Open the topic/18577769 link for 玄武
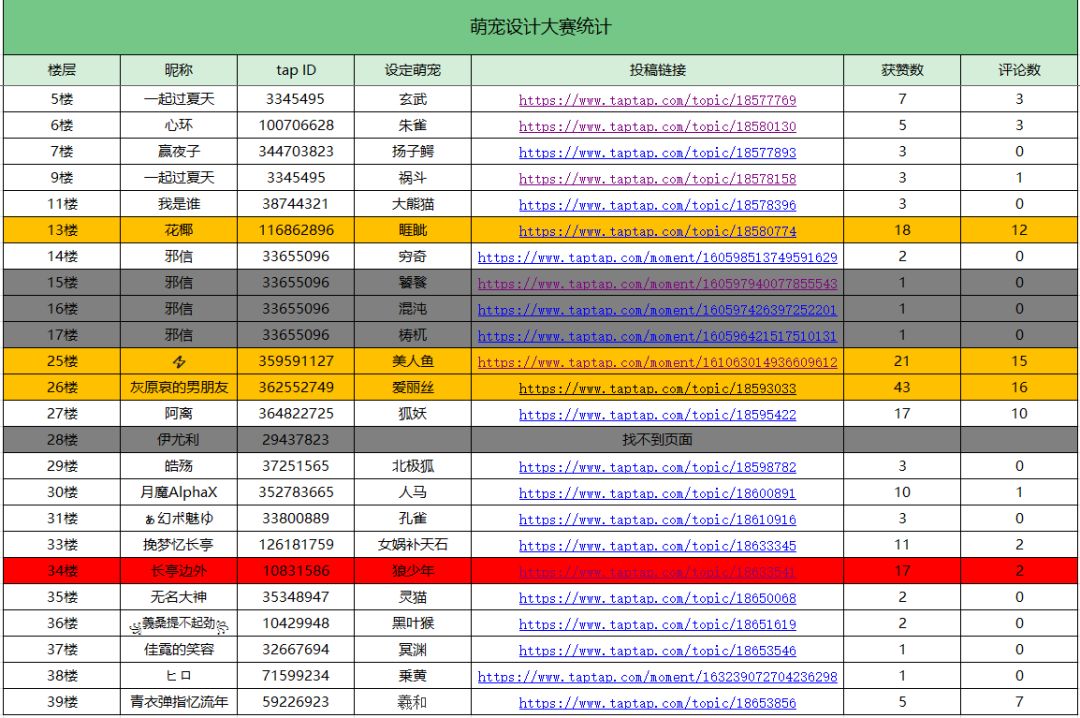 click(x=657, y=100)
